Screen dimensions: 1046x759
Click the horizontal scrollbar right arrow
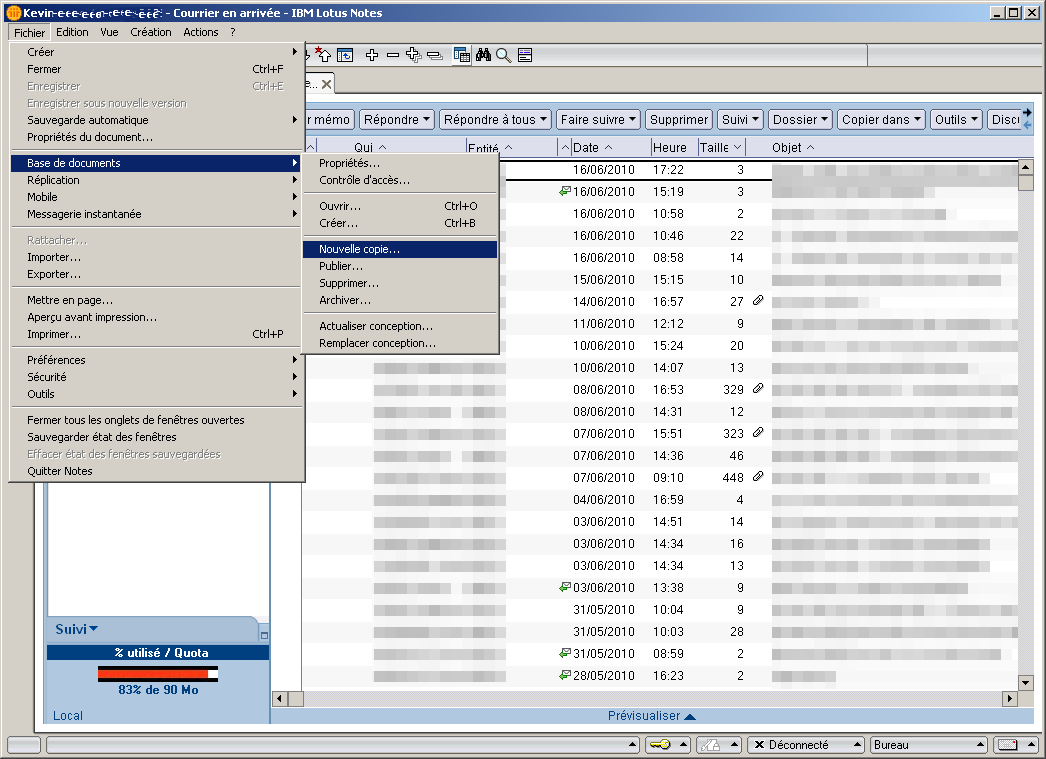(1010, 698)
